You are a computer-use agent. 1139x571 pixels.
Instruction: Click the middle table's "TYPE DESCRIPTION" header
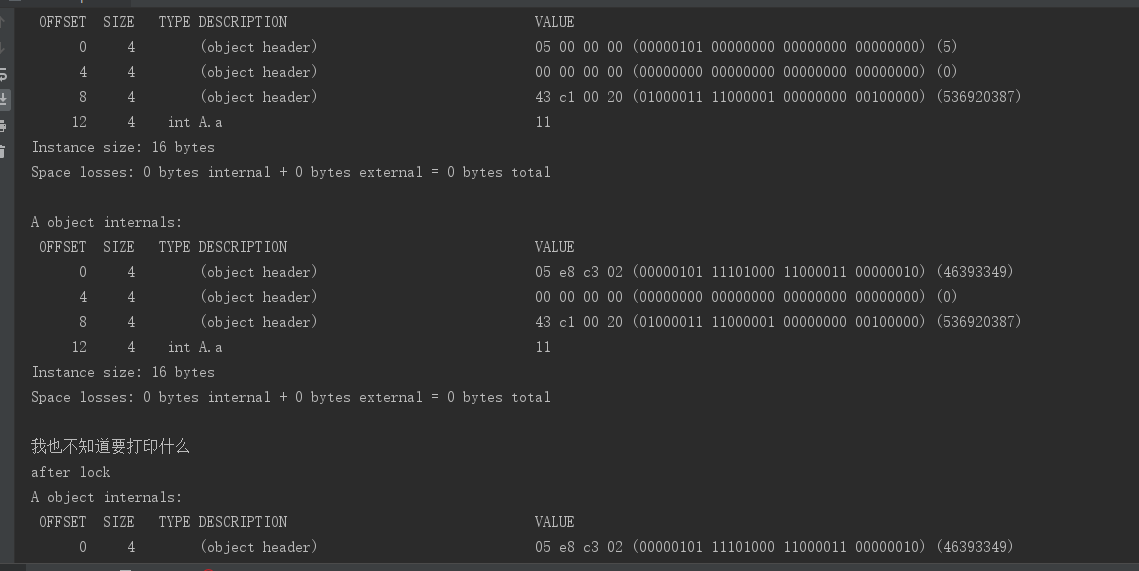coord(222,247)
